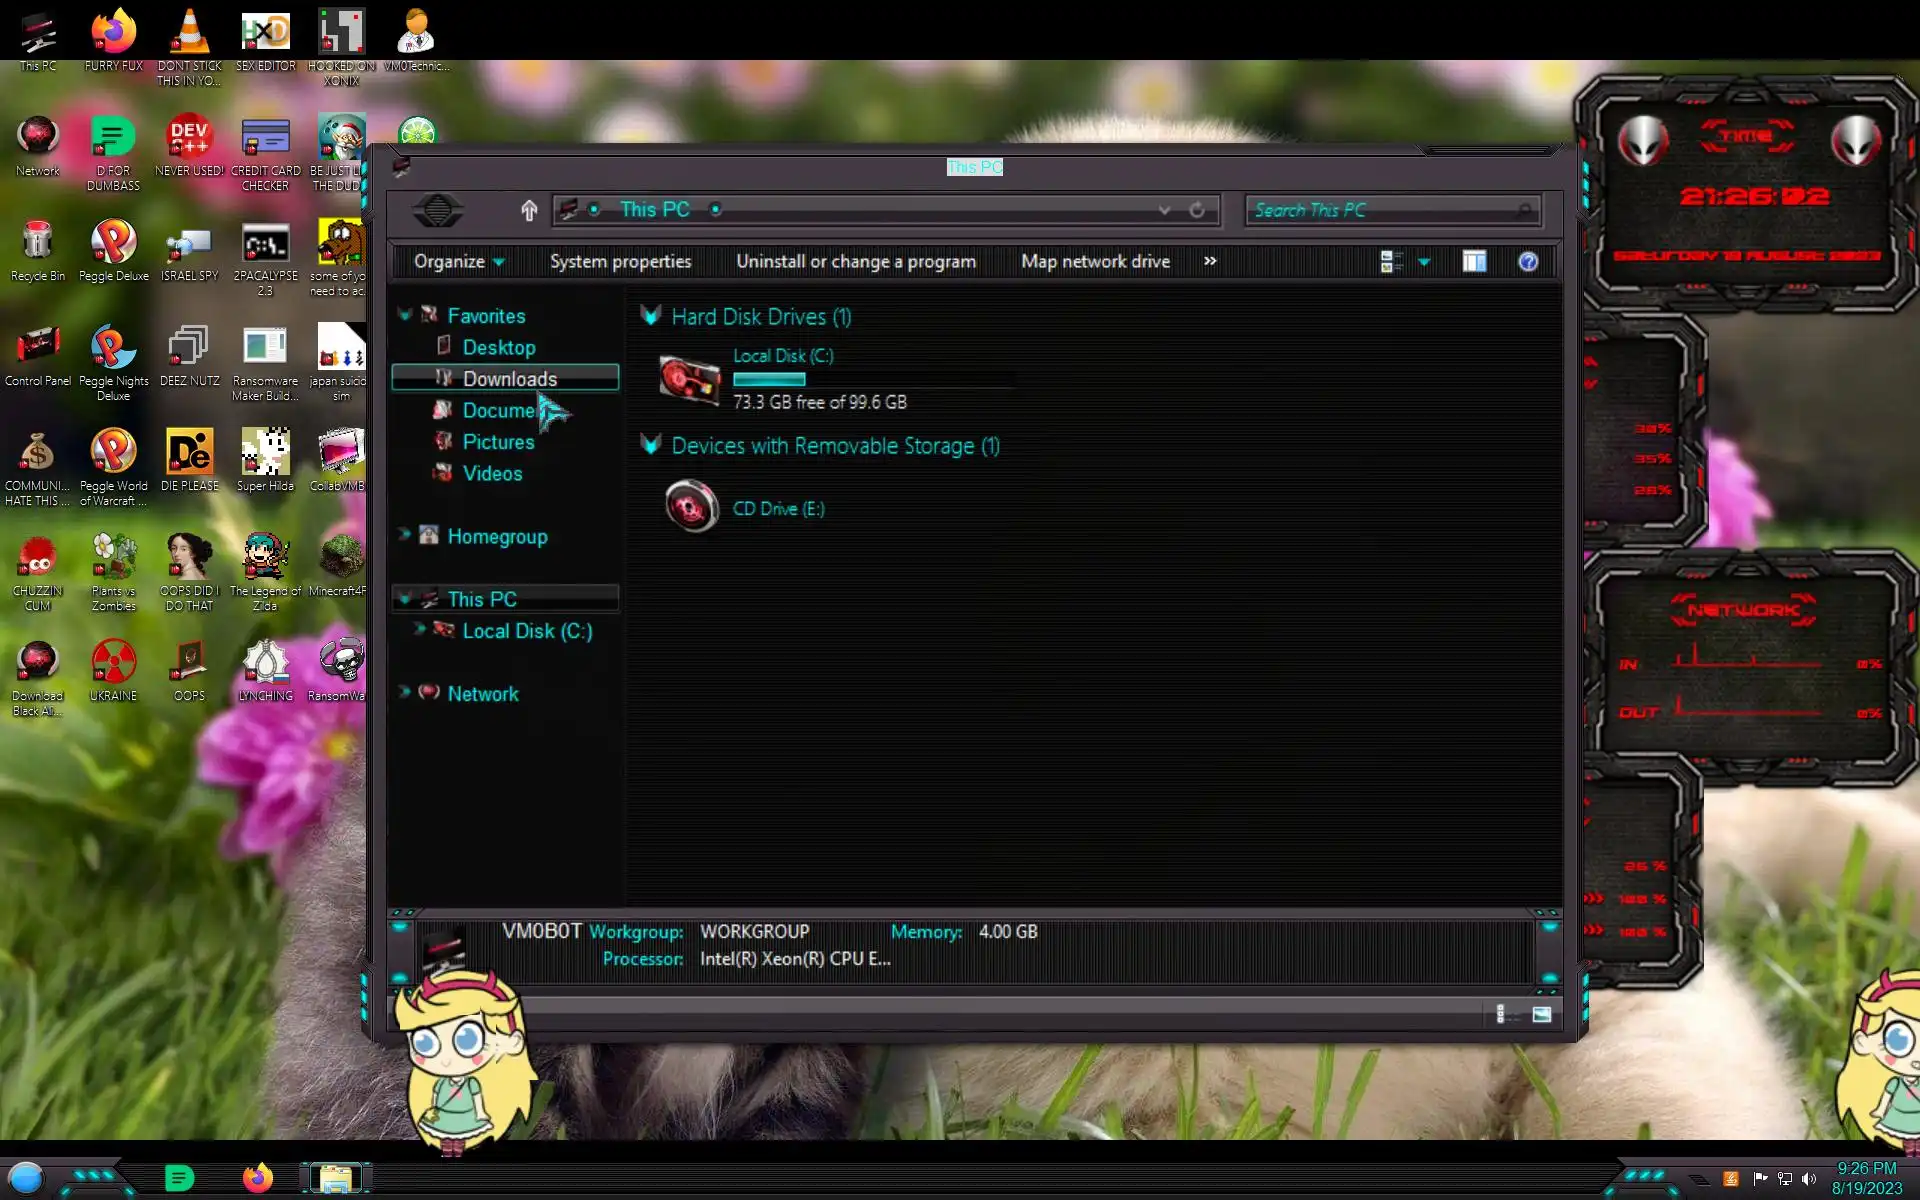Viewport: 1920px width, 1200px height.
Task: Select Pictures in Favorites sidebar
Action: (x=498, y=442)
